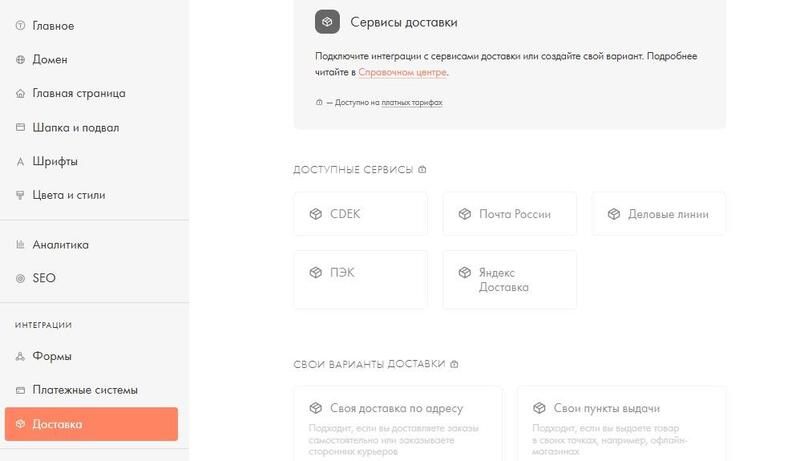Add Свои пункты выдачи option

coord(621,424)
